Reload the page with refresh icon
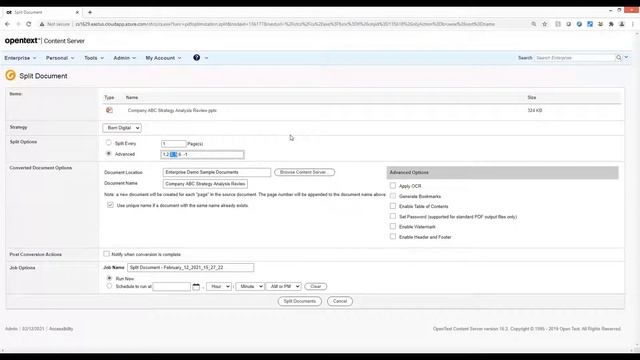 [29, 24]
